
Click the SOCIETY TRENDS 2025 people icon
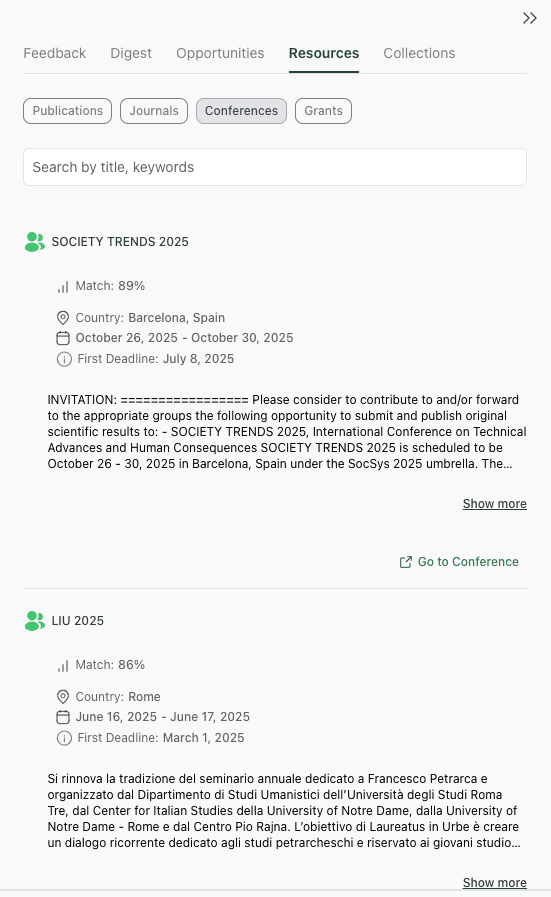click(35, 242)
